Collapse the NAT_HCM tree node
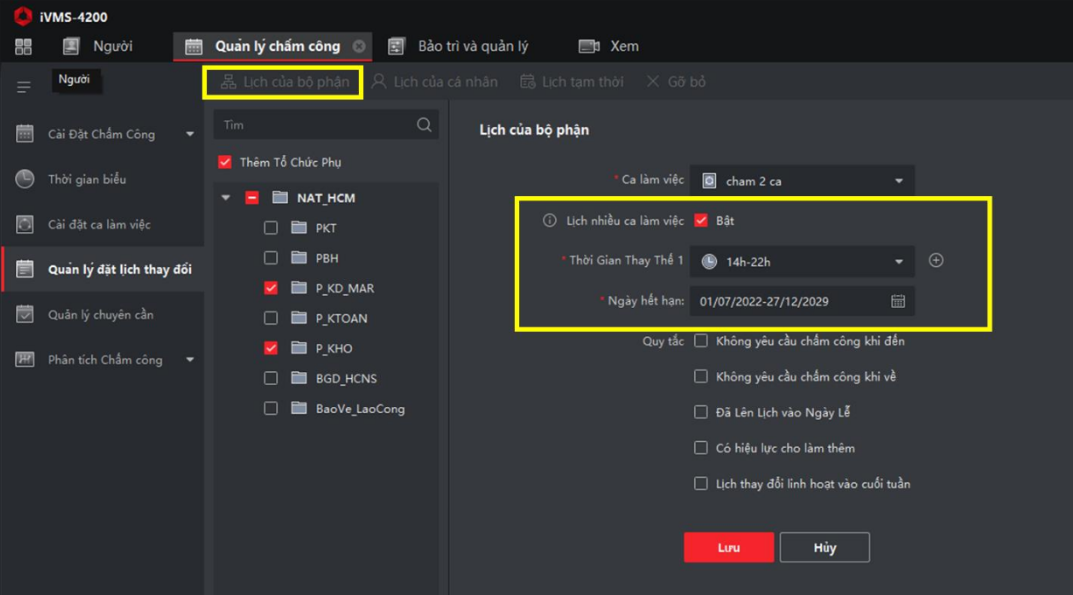This screenshot has height=595, width=1073. pyautogui.click(x=226, y=198)
